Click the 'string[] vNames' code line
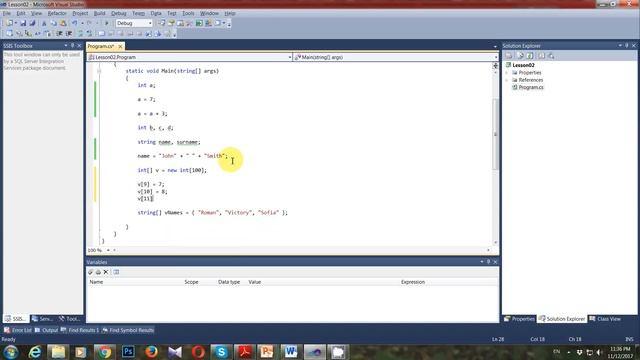 click(212, 213)
